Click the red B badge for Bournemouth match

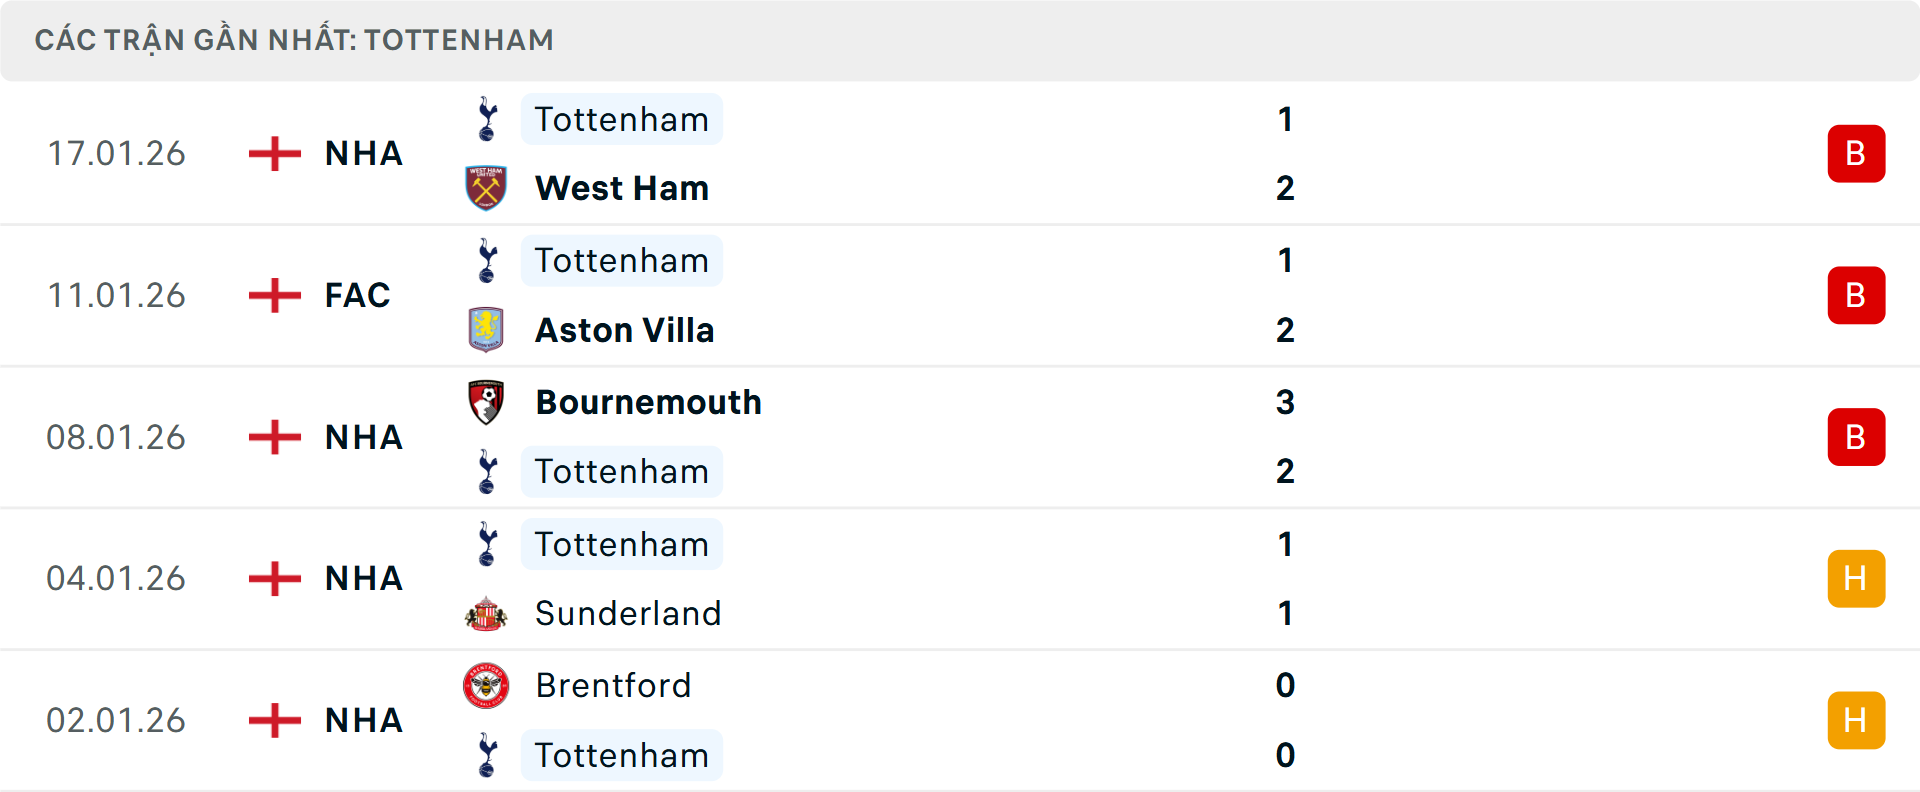click(1856, 437)
